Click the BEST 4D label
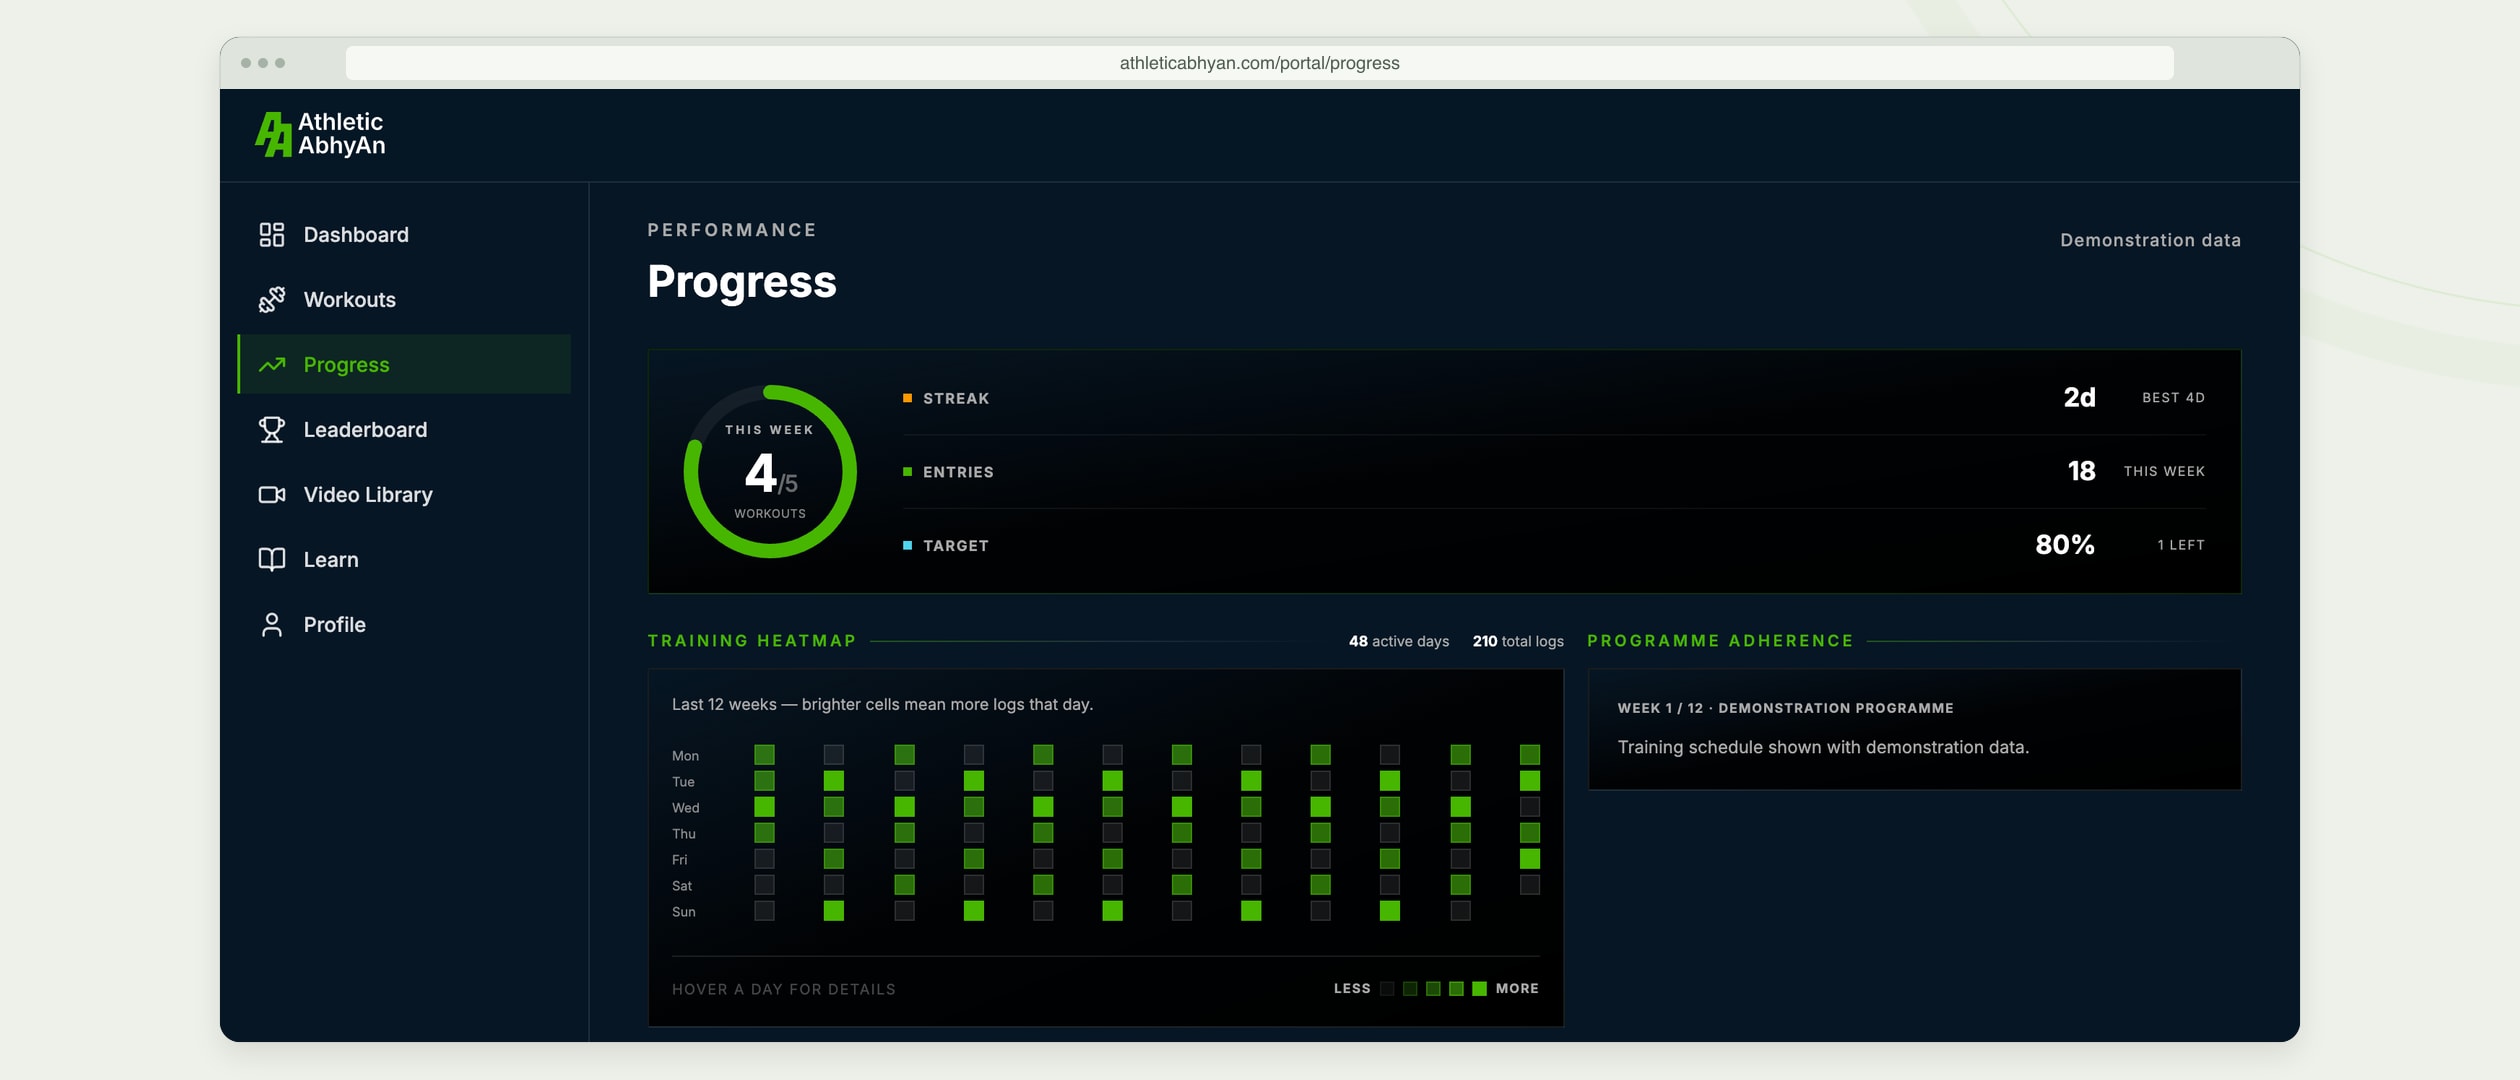Screen dimensions: 2520x1080 pyautogui.click(x=2173, y=398)
